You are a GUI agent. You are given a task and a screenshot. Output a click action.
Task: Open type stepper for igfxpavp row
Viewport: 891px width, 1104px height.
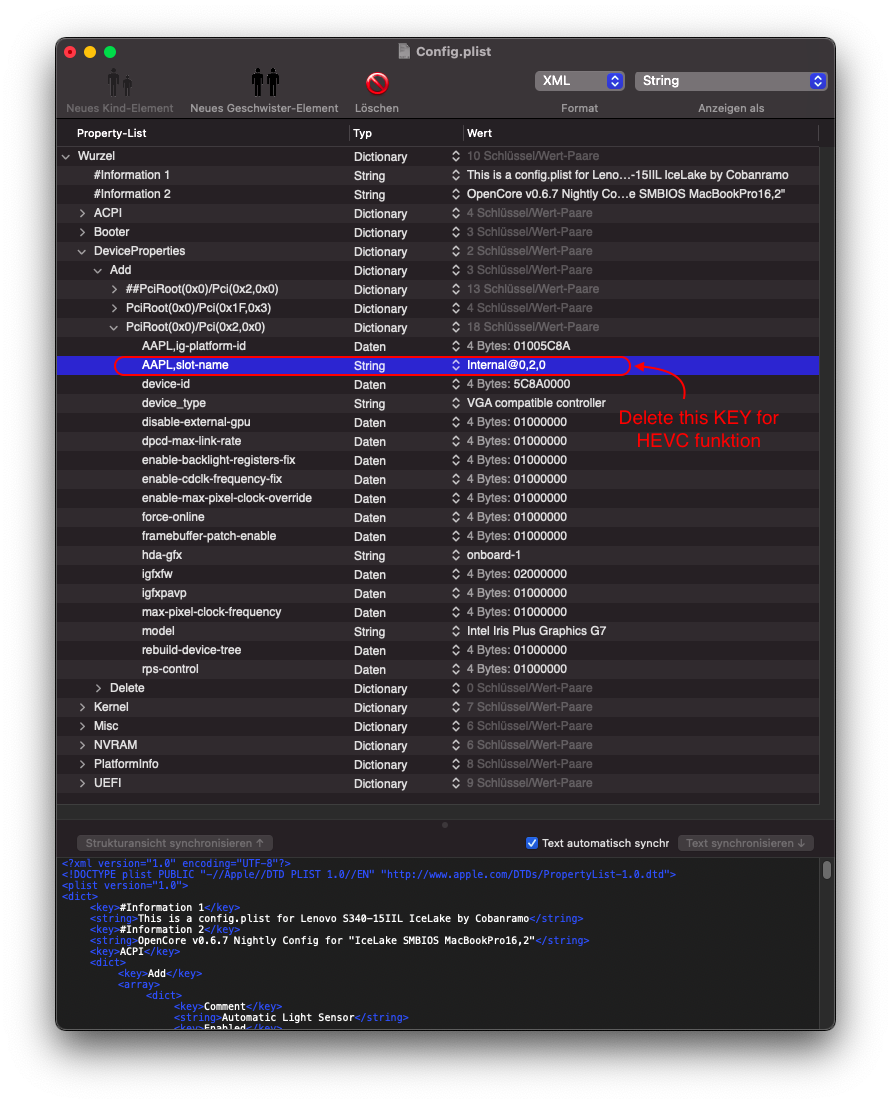coord(456,594)
